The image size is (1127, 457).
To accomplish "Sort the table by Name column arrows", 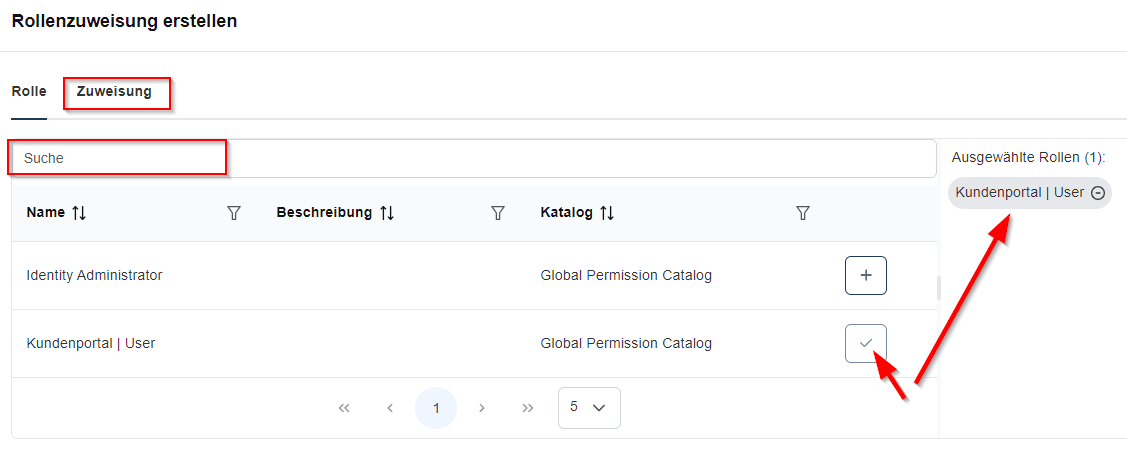I will click(80, 213).
